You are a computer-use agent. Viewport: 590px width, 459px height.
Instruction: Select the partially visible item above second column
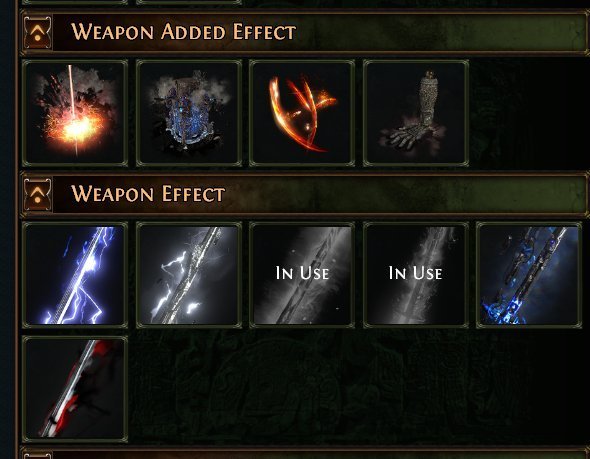click(189, 2)
